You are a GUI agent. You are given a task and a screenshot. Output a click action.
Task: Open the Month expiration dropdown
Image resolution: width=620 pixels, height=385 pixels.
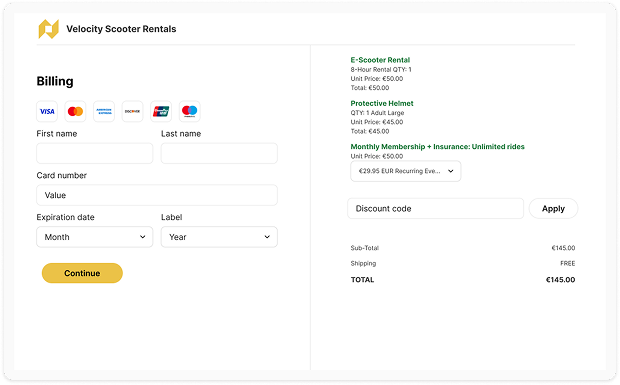[95, 237]
